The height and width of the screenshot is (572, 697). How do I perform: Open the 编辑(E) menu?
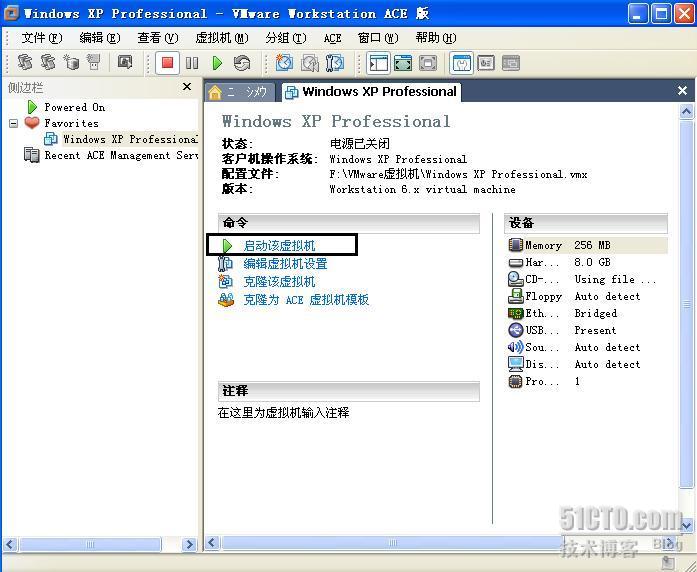click(100, 38)
